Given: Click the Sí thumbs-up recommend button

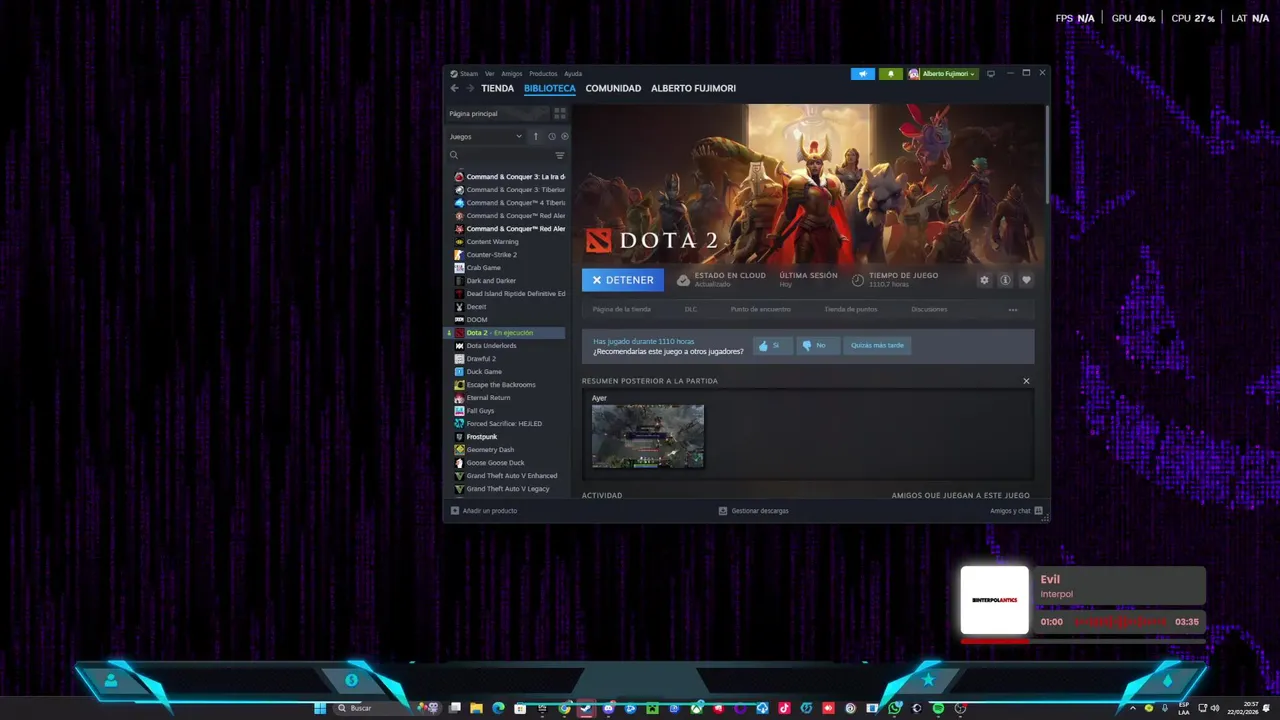Looking at the screenshot, I should click(772, 345).
